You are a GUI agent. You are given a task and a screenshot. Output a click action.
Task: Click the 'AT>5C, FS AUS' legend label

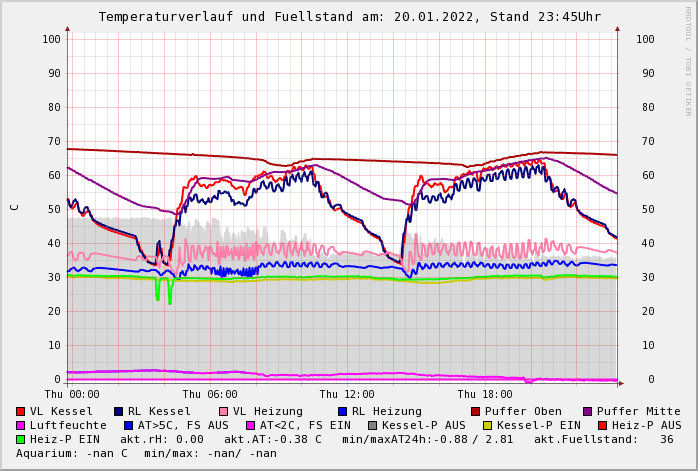[x=183, y=425]
